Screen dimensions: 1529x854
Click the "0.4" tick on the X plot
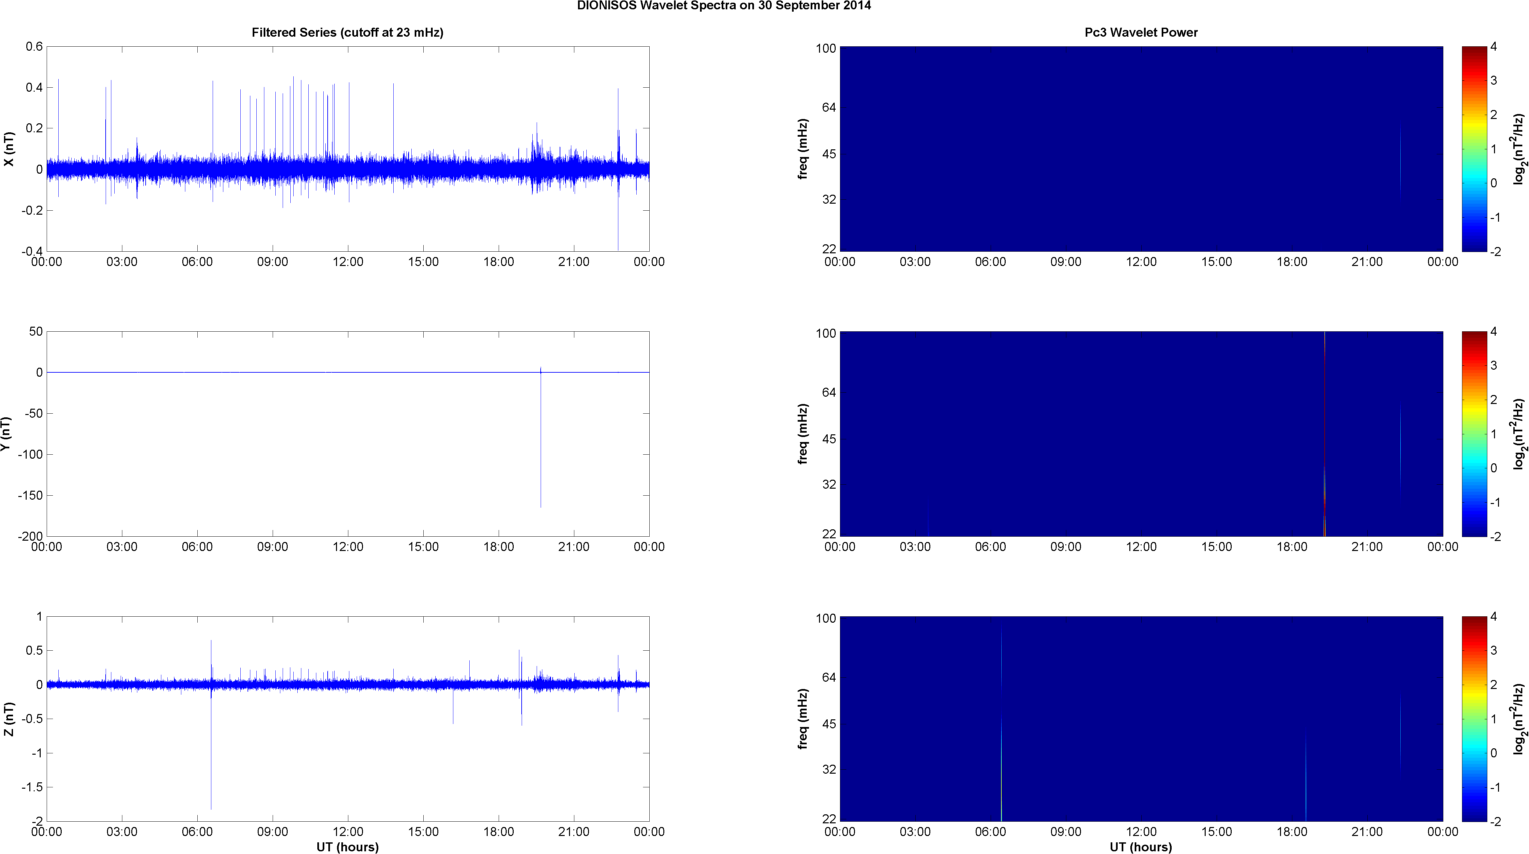[34, 88]
